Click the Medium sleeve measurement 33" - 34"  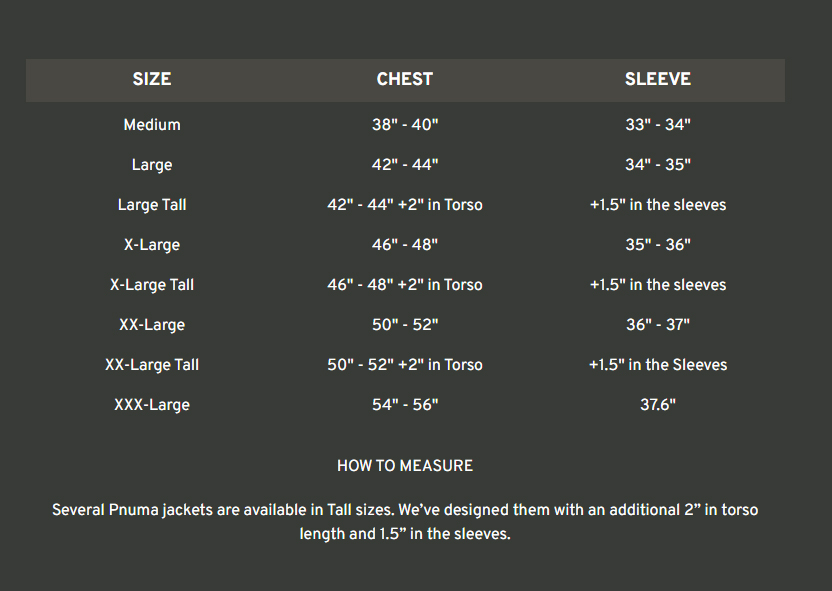pos(658,125)
